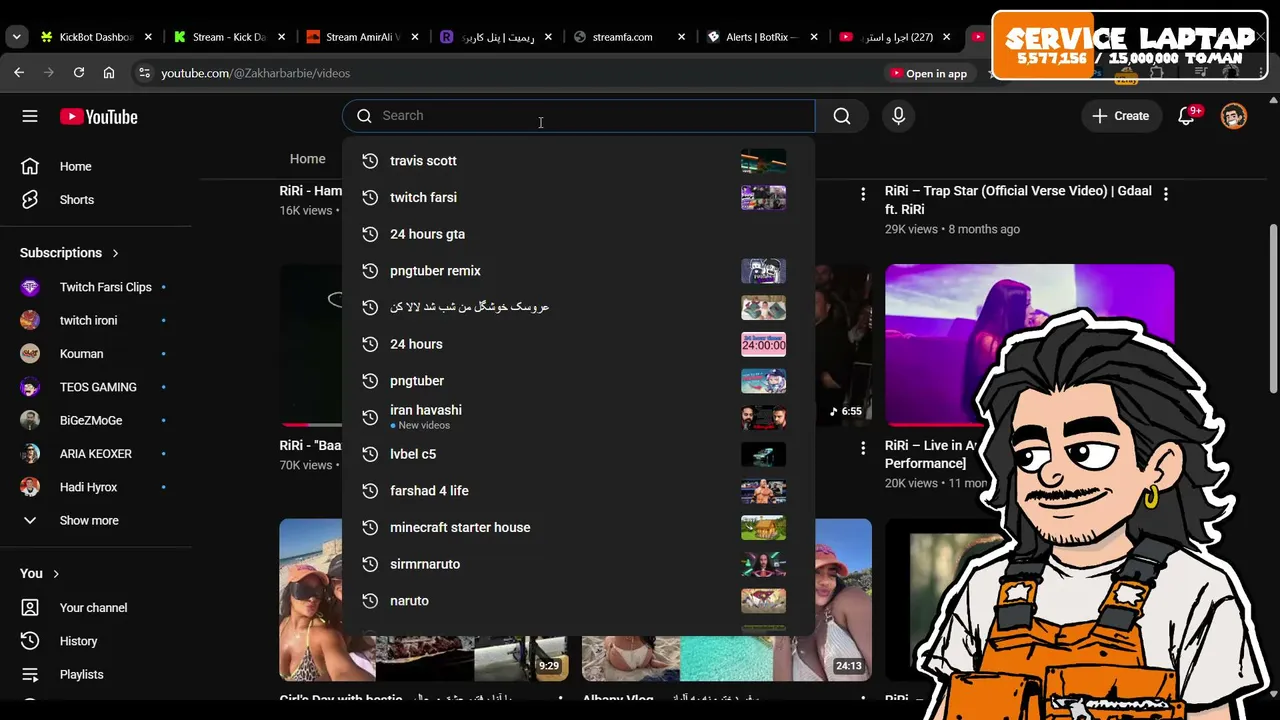Viewport: 1280px width, 720px height.
Task: Expand the browser tab search dropdown
Action: pyautogui.click(x=16, y=37)
